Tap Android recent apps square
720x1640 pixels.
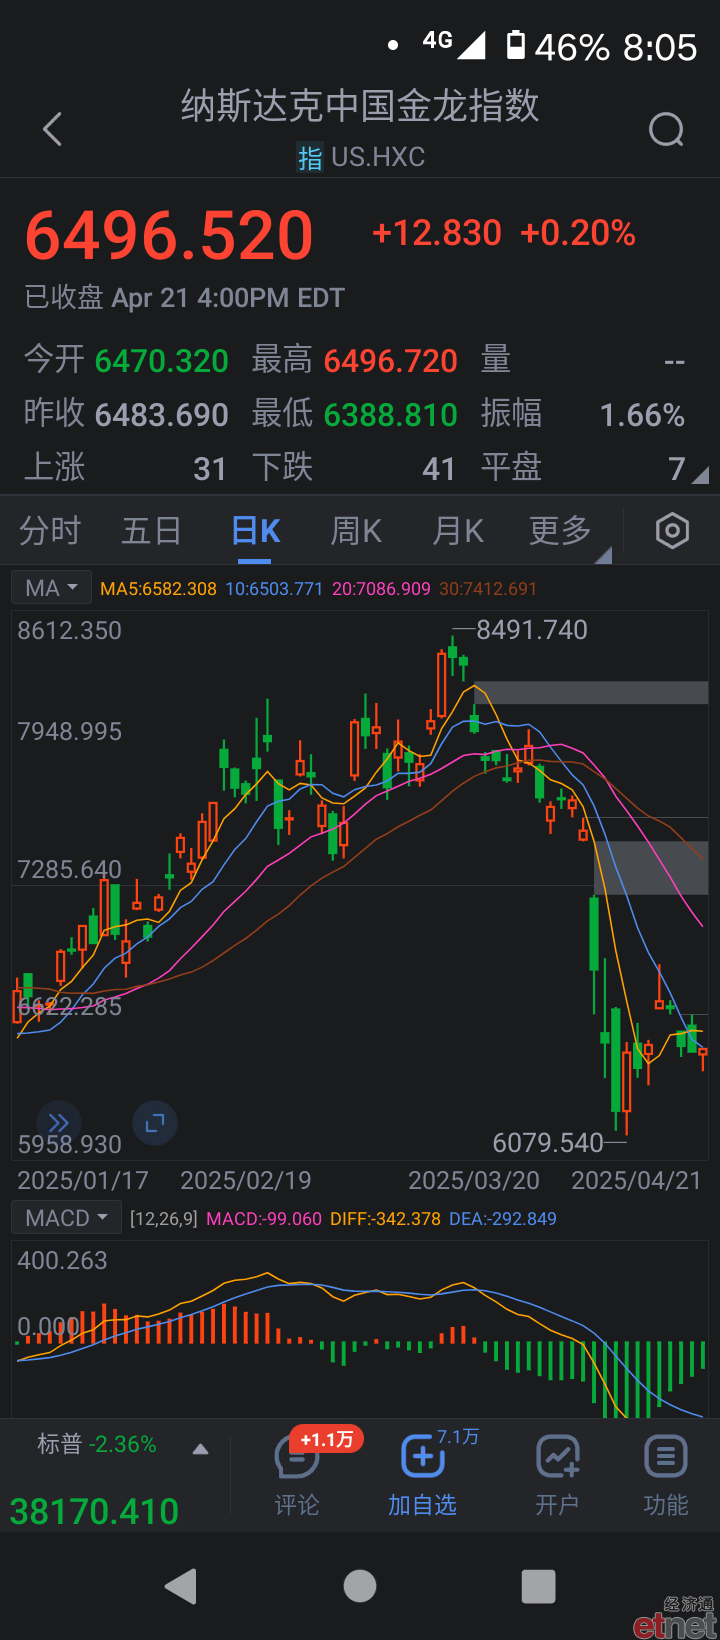point(539,1586)
